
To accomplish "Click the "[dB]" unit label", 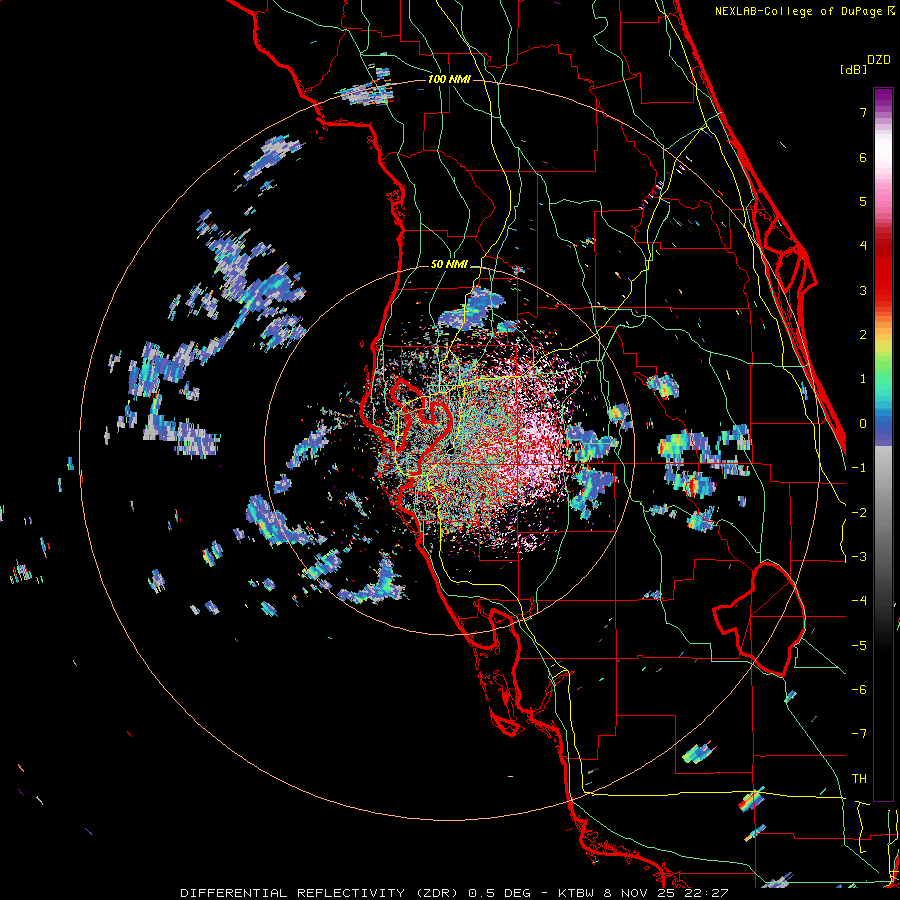I will pos(853,69).
